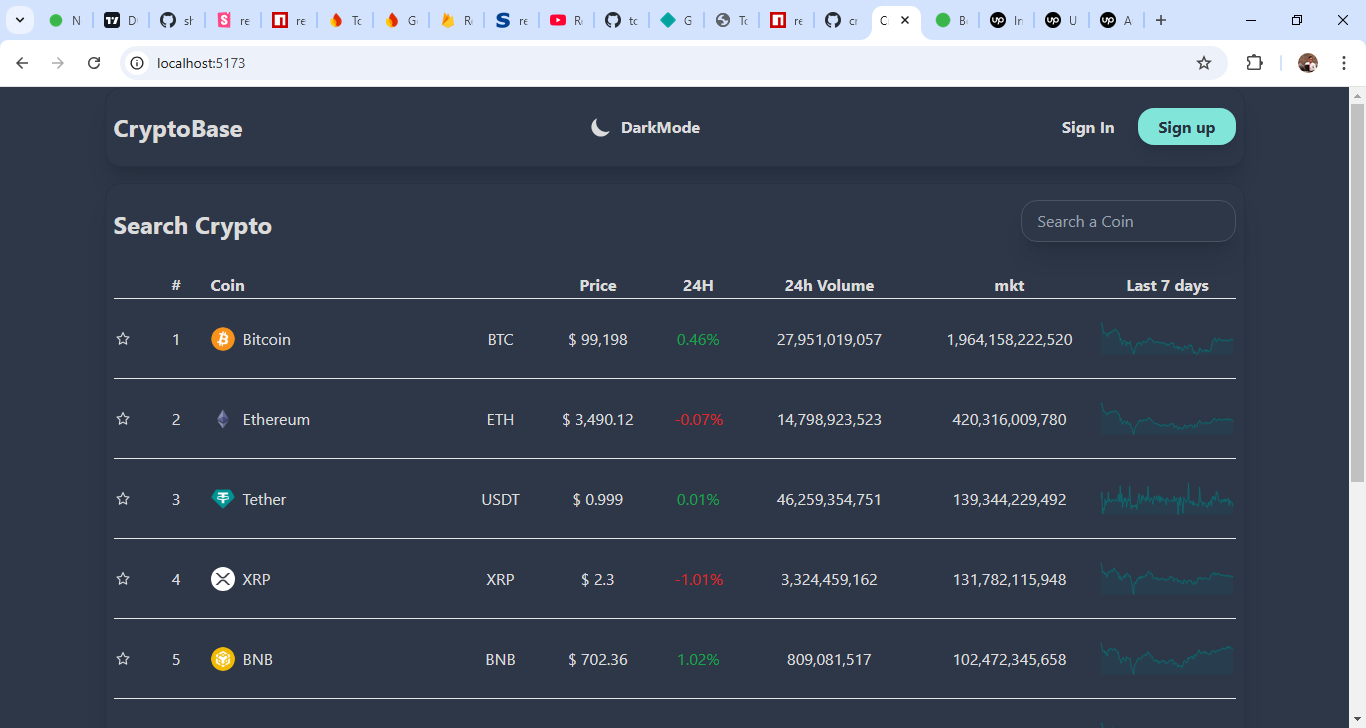Favorite Ethereum with its star icon
Screen dimensions: 1366x728
123,419
